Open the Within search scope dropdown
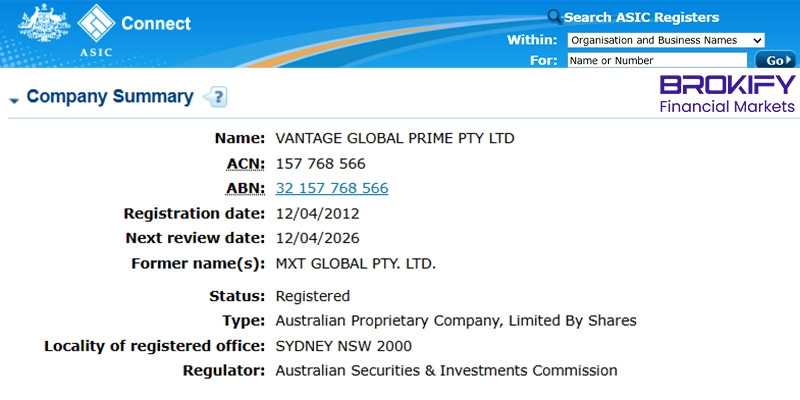800x400 pixels. [666, 40]
